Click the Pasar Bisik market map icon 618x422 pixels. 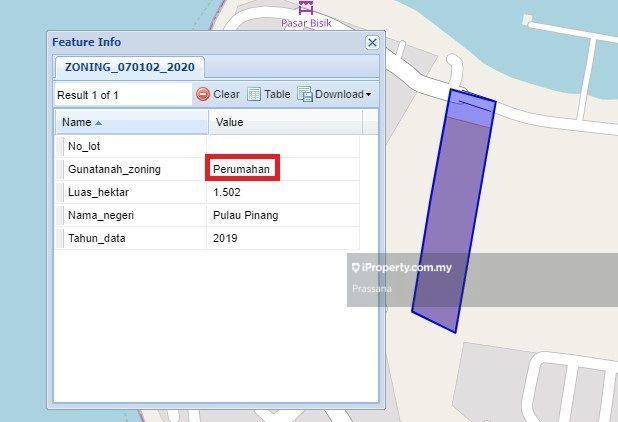306,6
